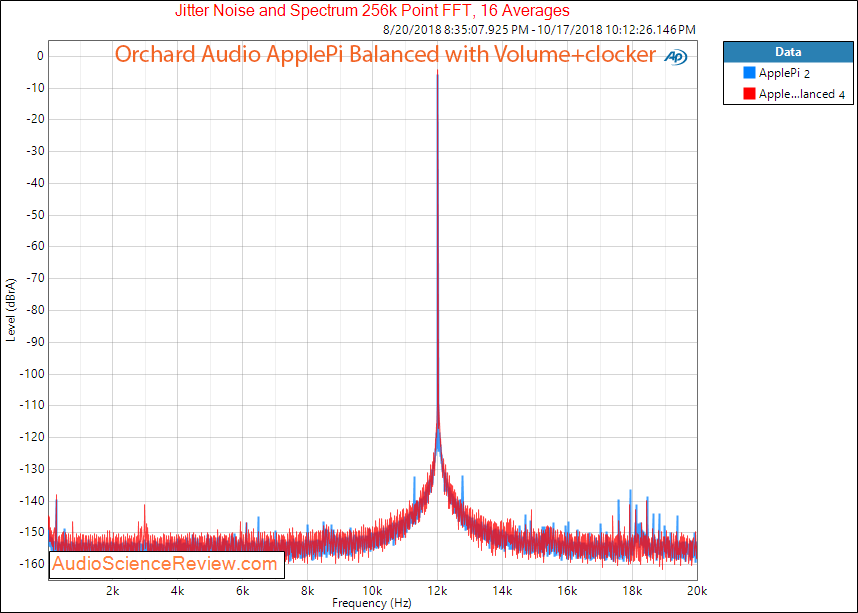
Task: Click the -10 level tick label
Action: pyautogui.click(x=35, y=88)
